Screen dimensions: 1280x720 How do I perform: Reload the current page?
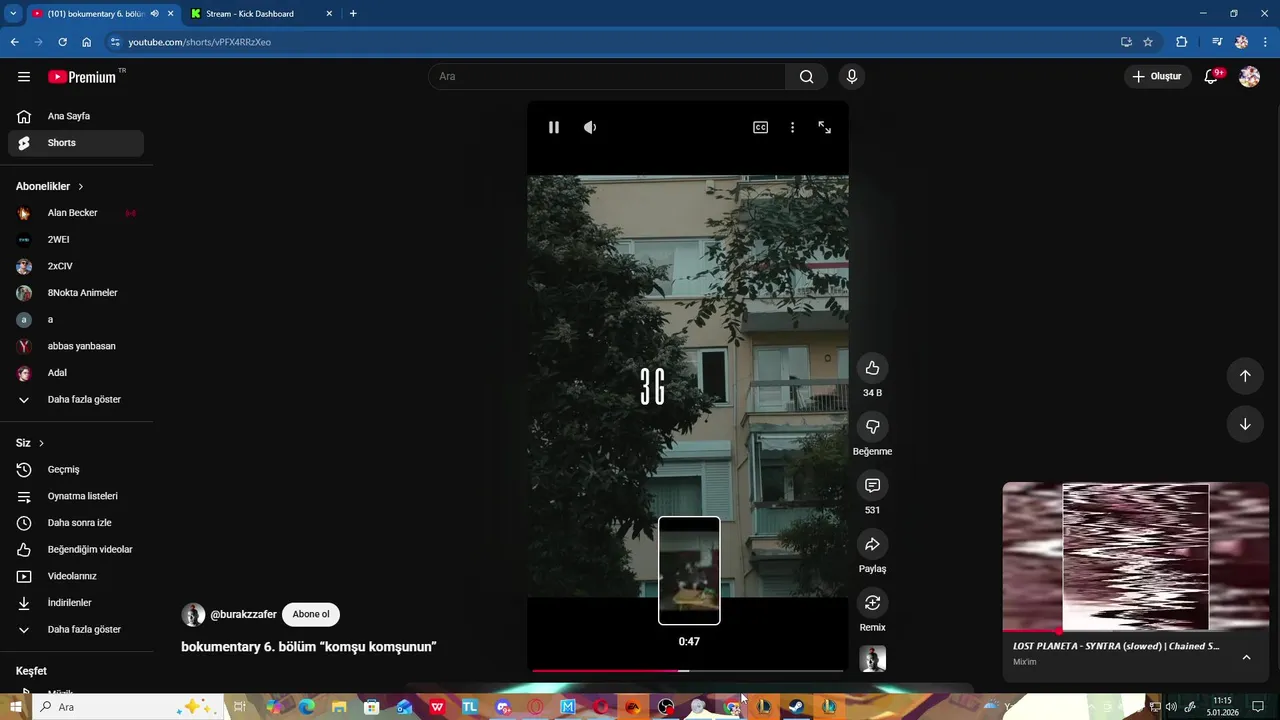62,42
